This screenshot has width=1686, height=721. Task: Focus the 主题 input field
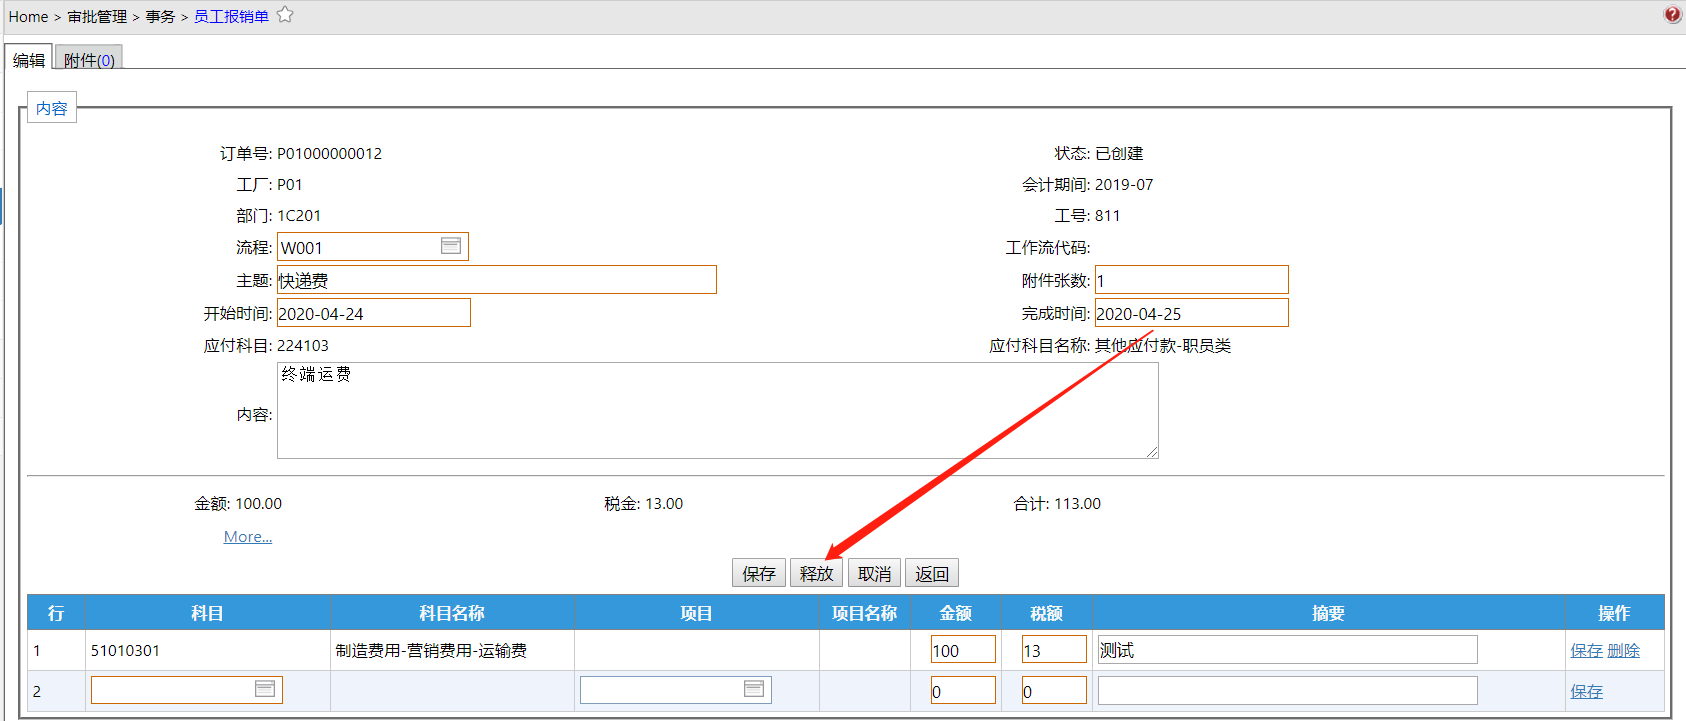coord(497,280)
